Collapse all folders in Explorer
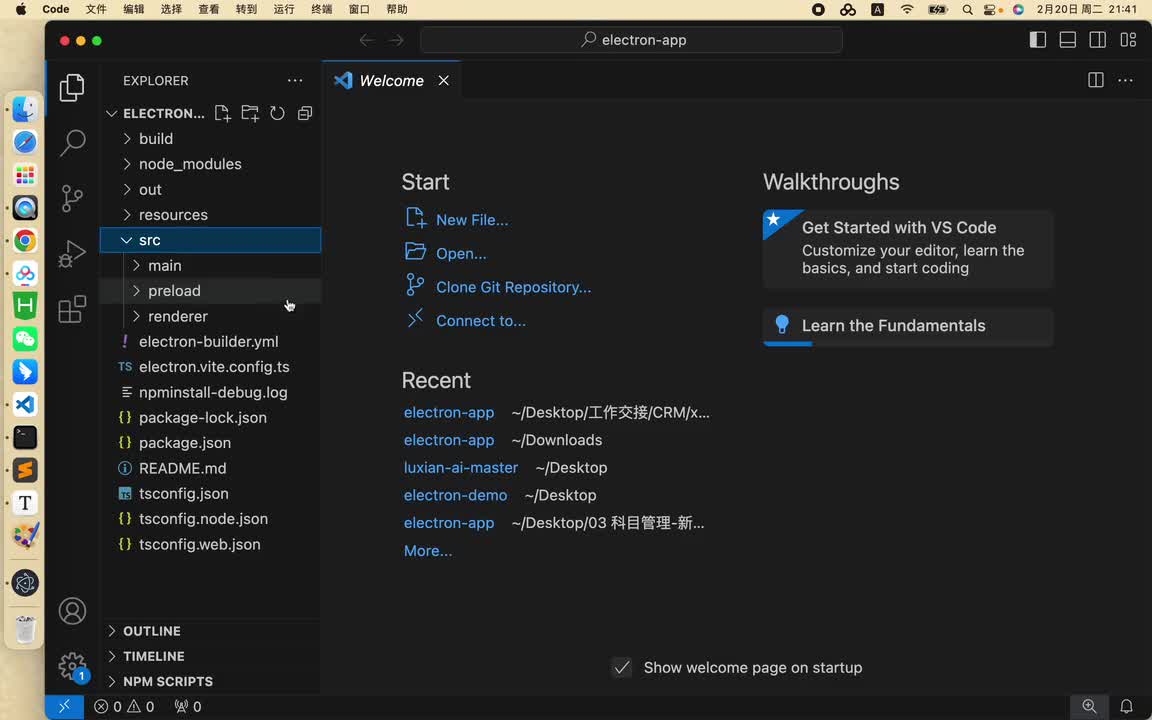Screen dimensions: 1152x720 click(305, 113)
